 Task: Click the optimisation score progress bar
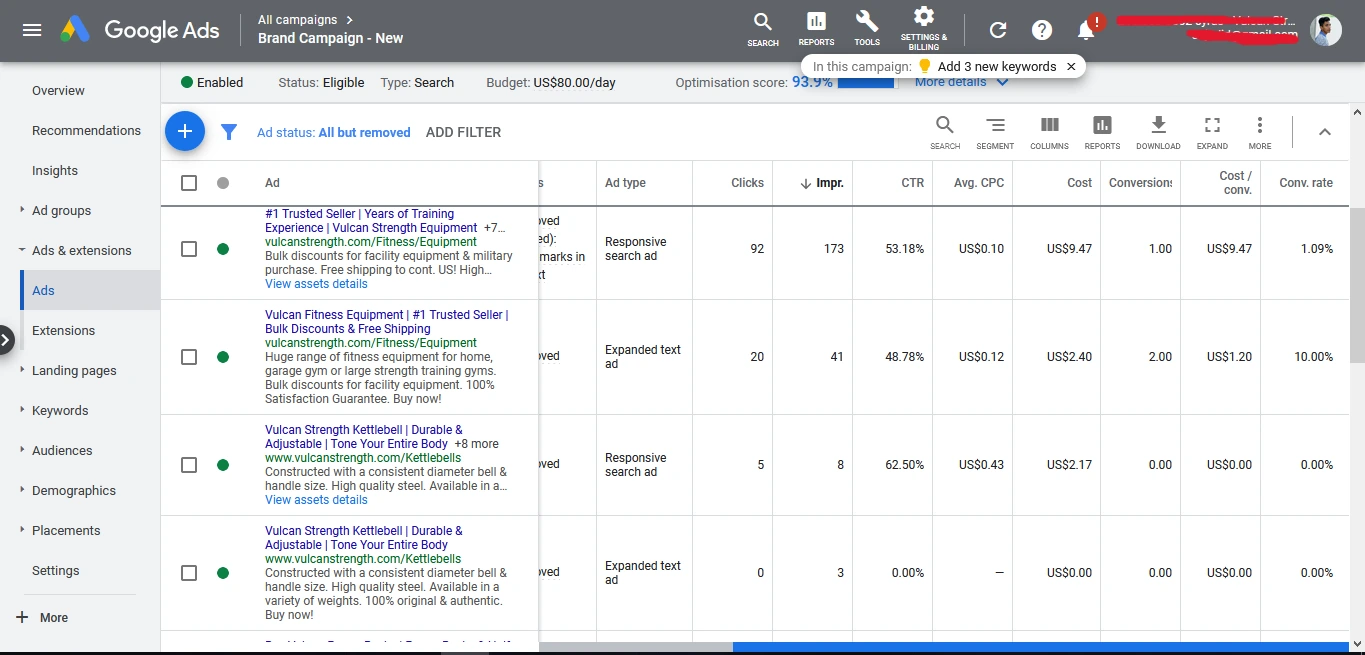[x=866, y=82]
